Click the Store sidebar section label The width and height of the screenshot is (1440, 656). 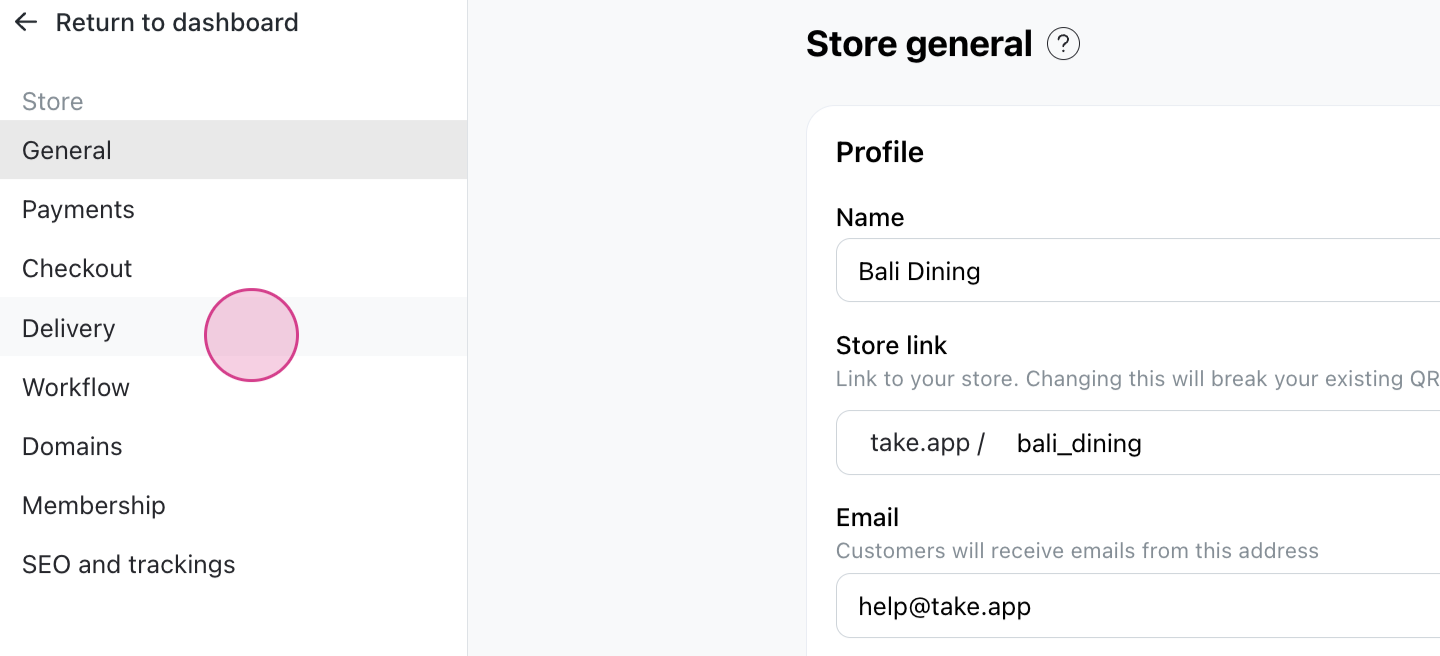(53, 101)
